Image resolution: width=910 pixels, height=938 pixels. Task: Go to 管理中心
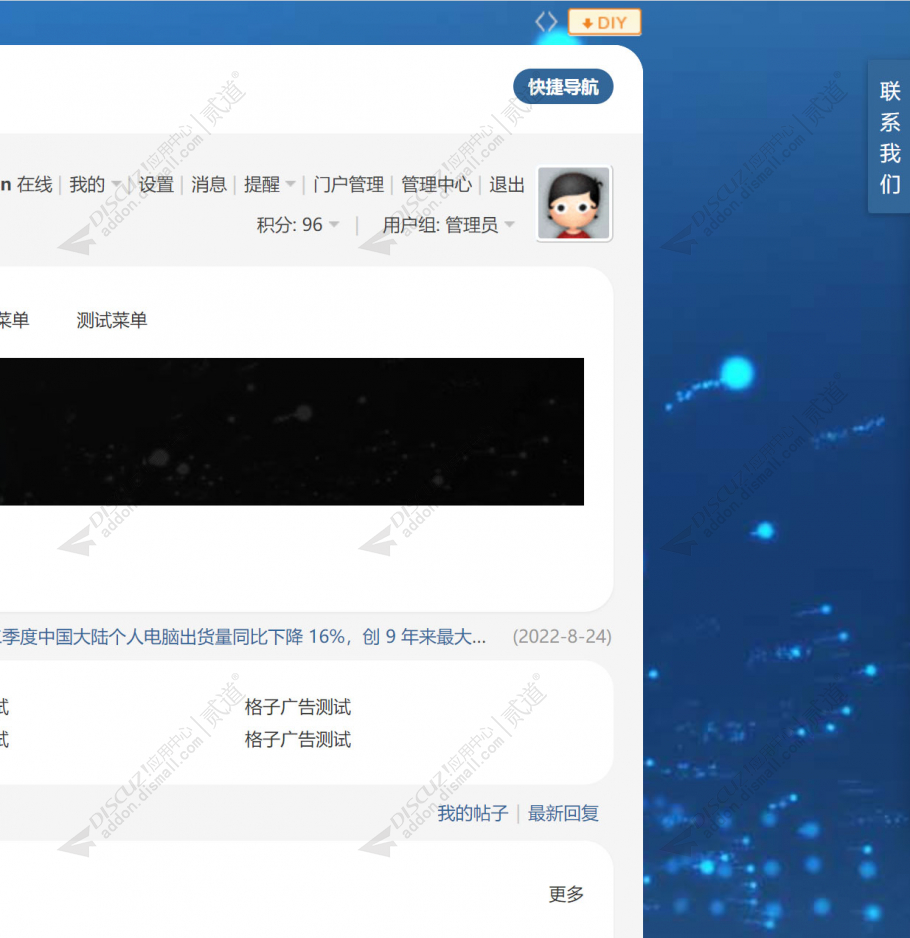tap(436, 184)
